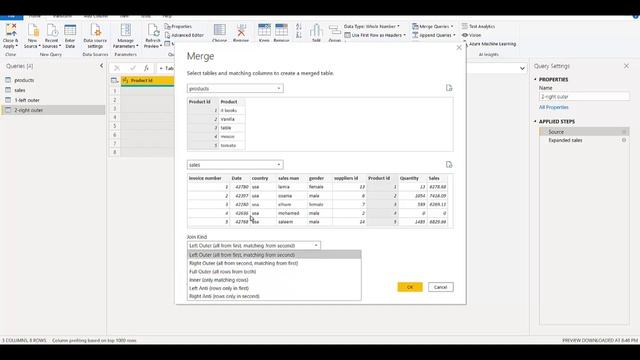Open the New Source icon
640x360 pixels.
tap(33, 30)
